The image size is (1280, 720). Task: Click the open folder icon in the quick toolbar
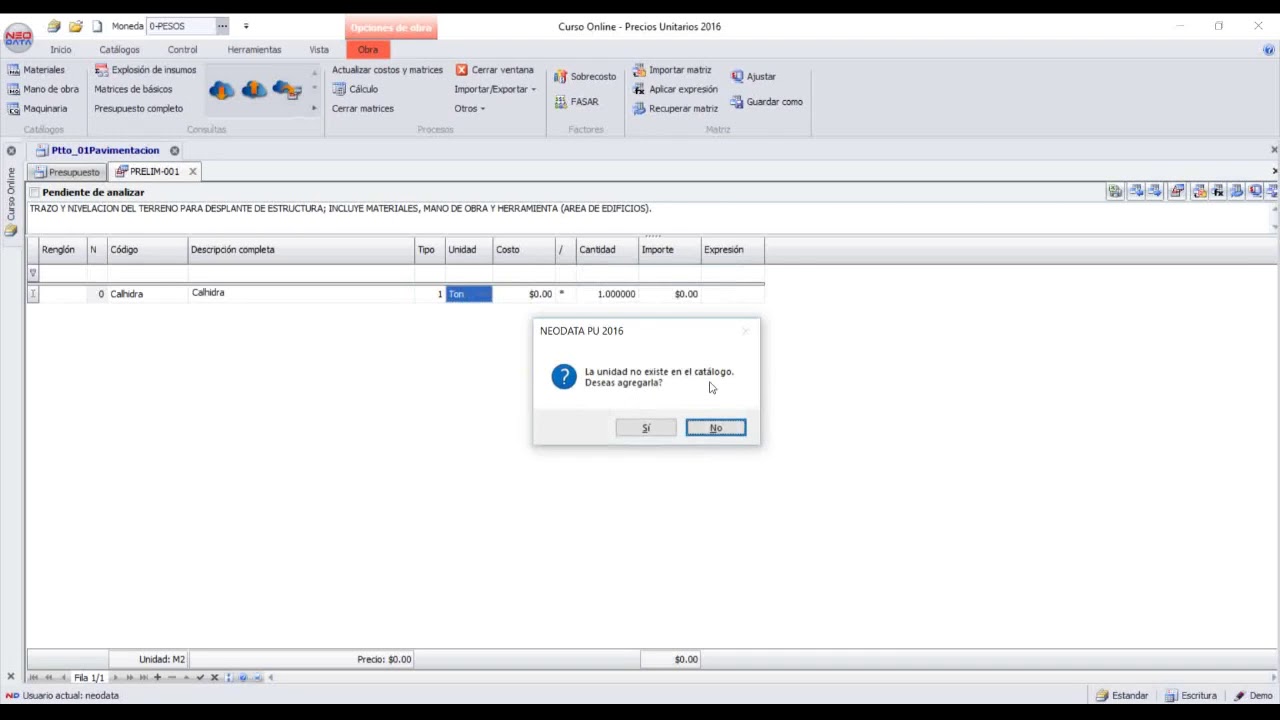[75, 26]
